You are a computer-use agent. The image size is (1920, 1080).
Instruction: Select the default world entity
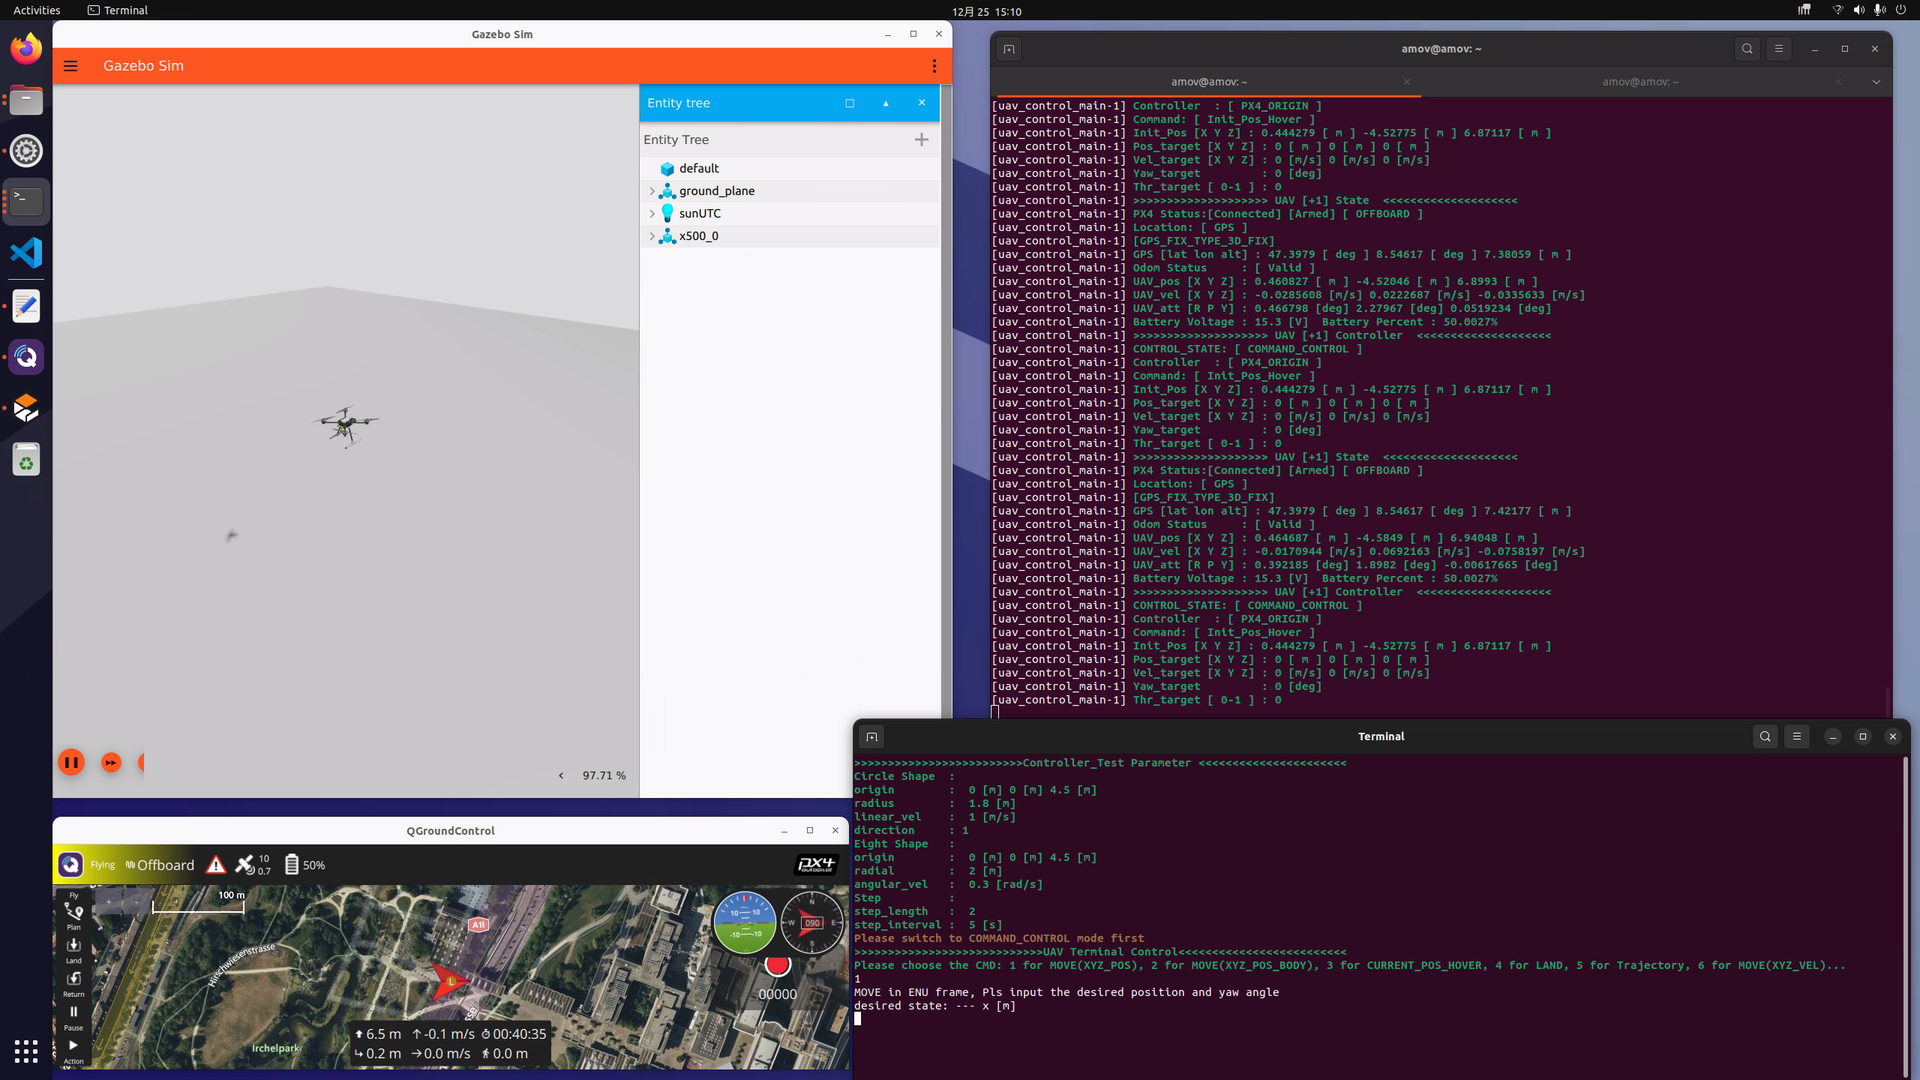point(789,169)
